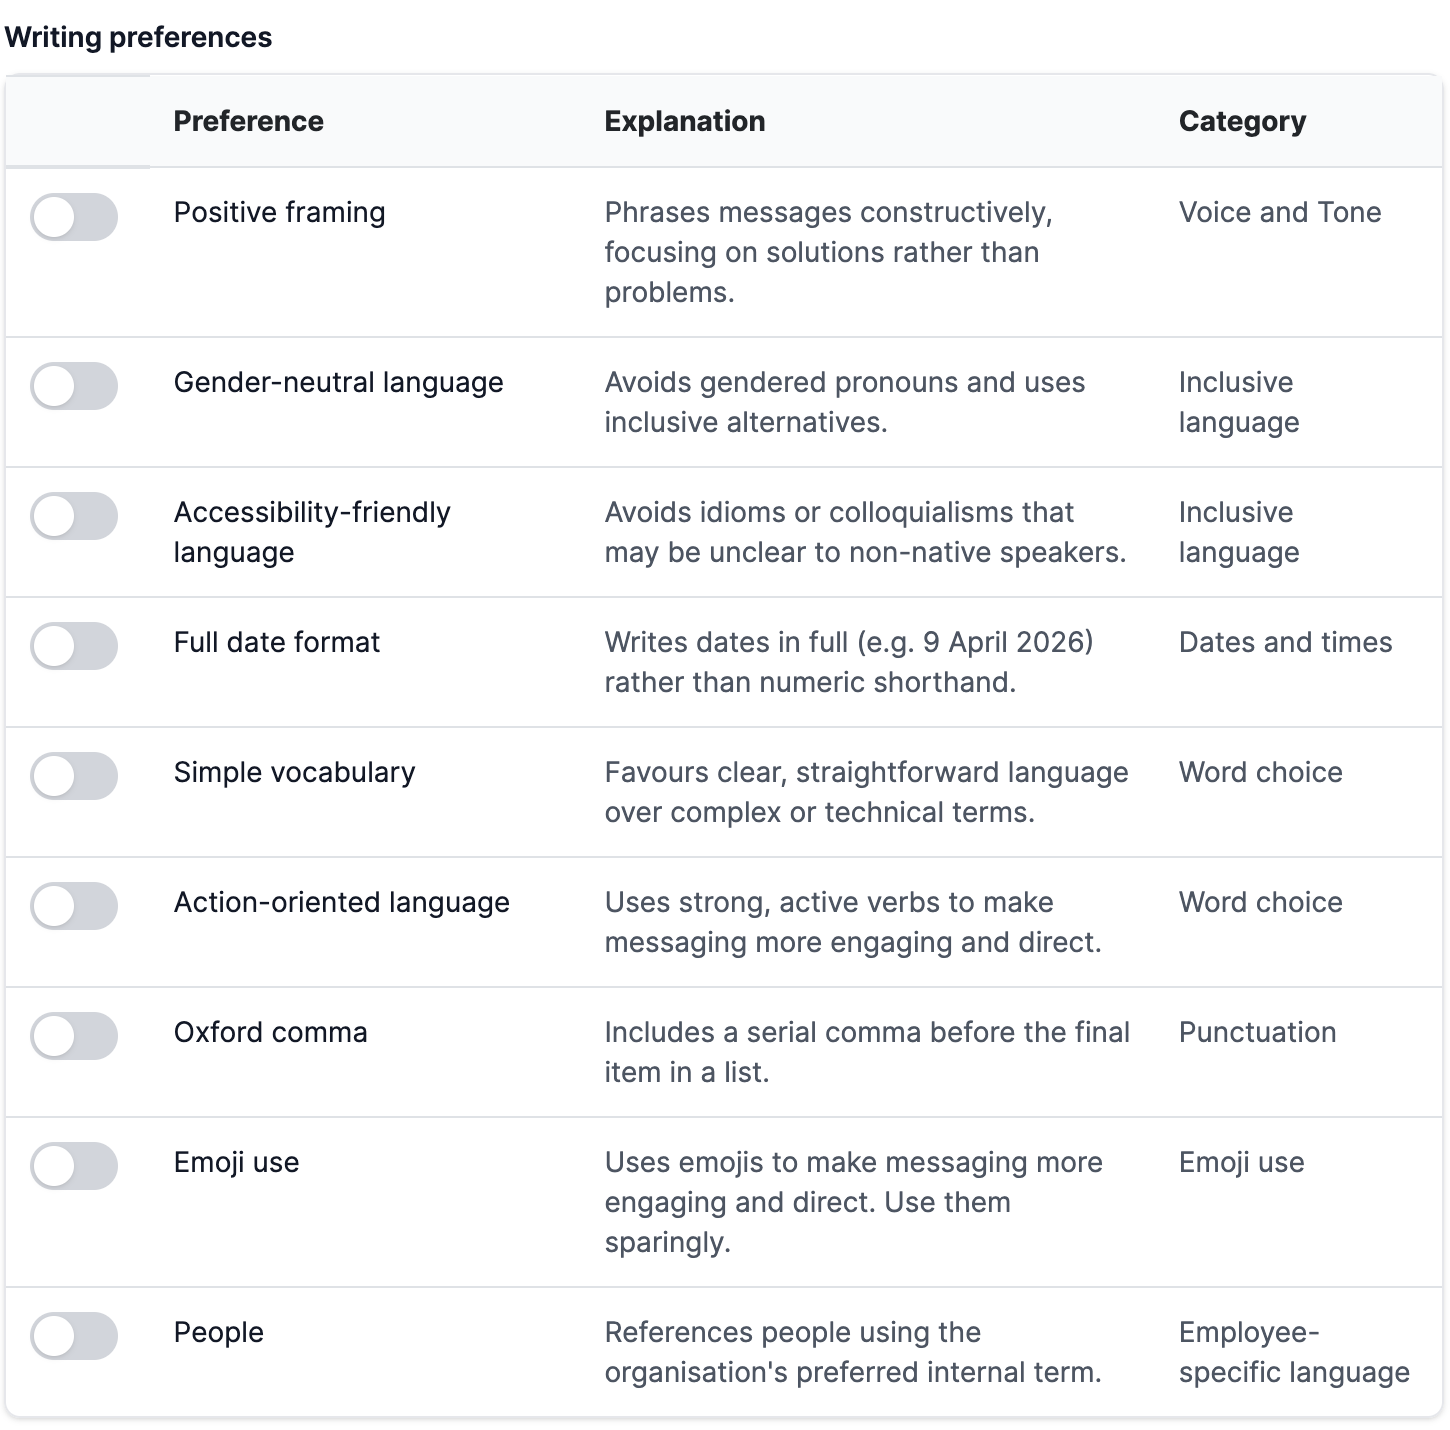The image size is (1450, 1430).
Task: Turn on Gender-neutral language switch
Action: click(74, 386)
